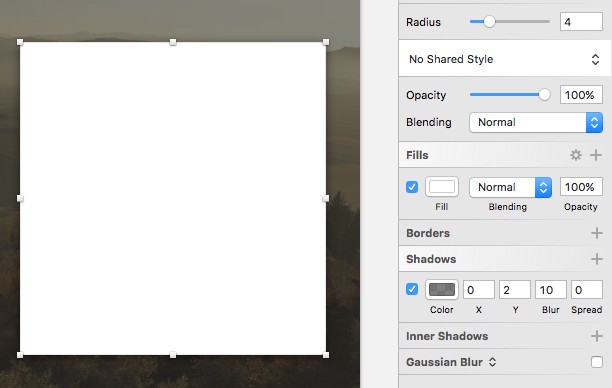Click the right-middle resize handle of rectangle

(326, 198)
